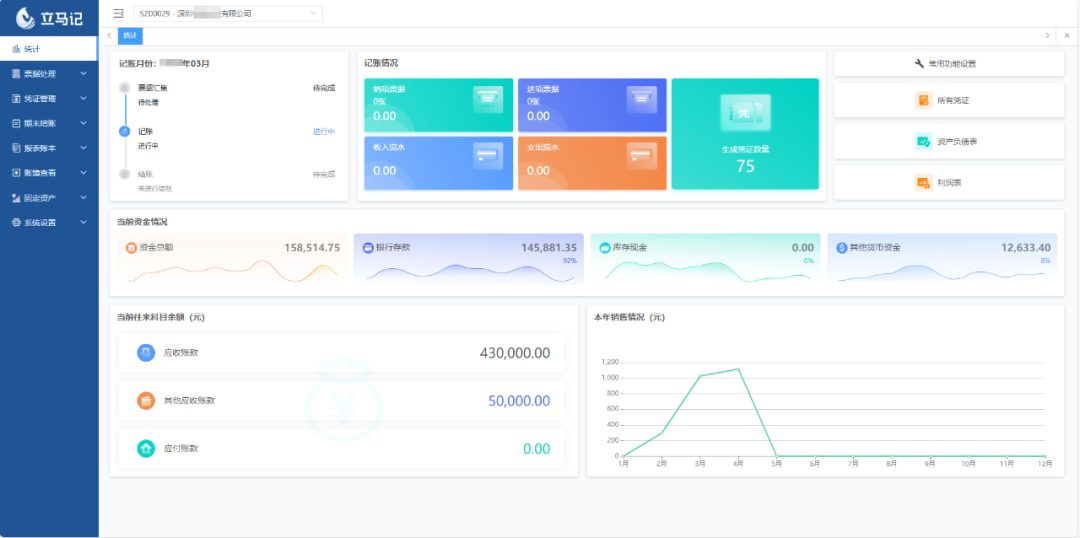The width and height of the screenshot is (1080, 538).
Task: Click the 立马记 logo icon
Action: pos(25,18)
